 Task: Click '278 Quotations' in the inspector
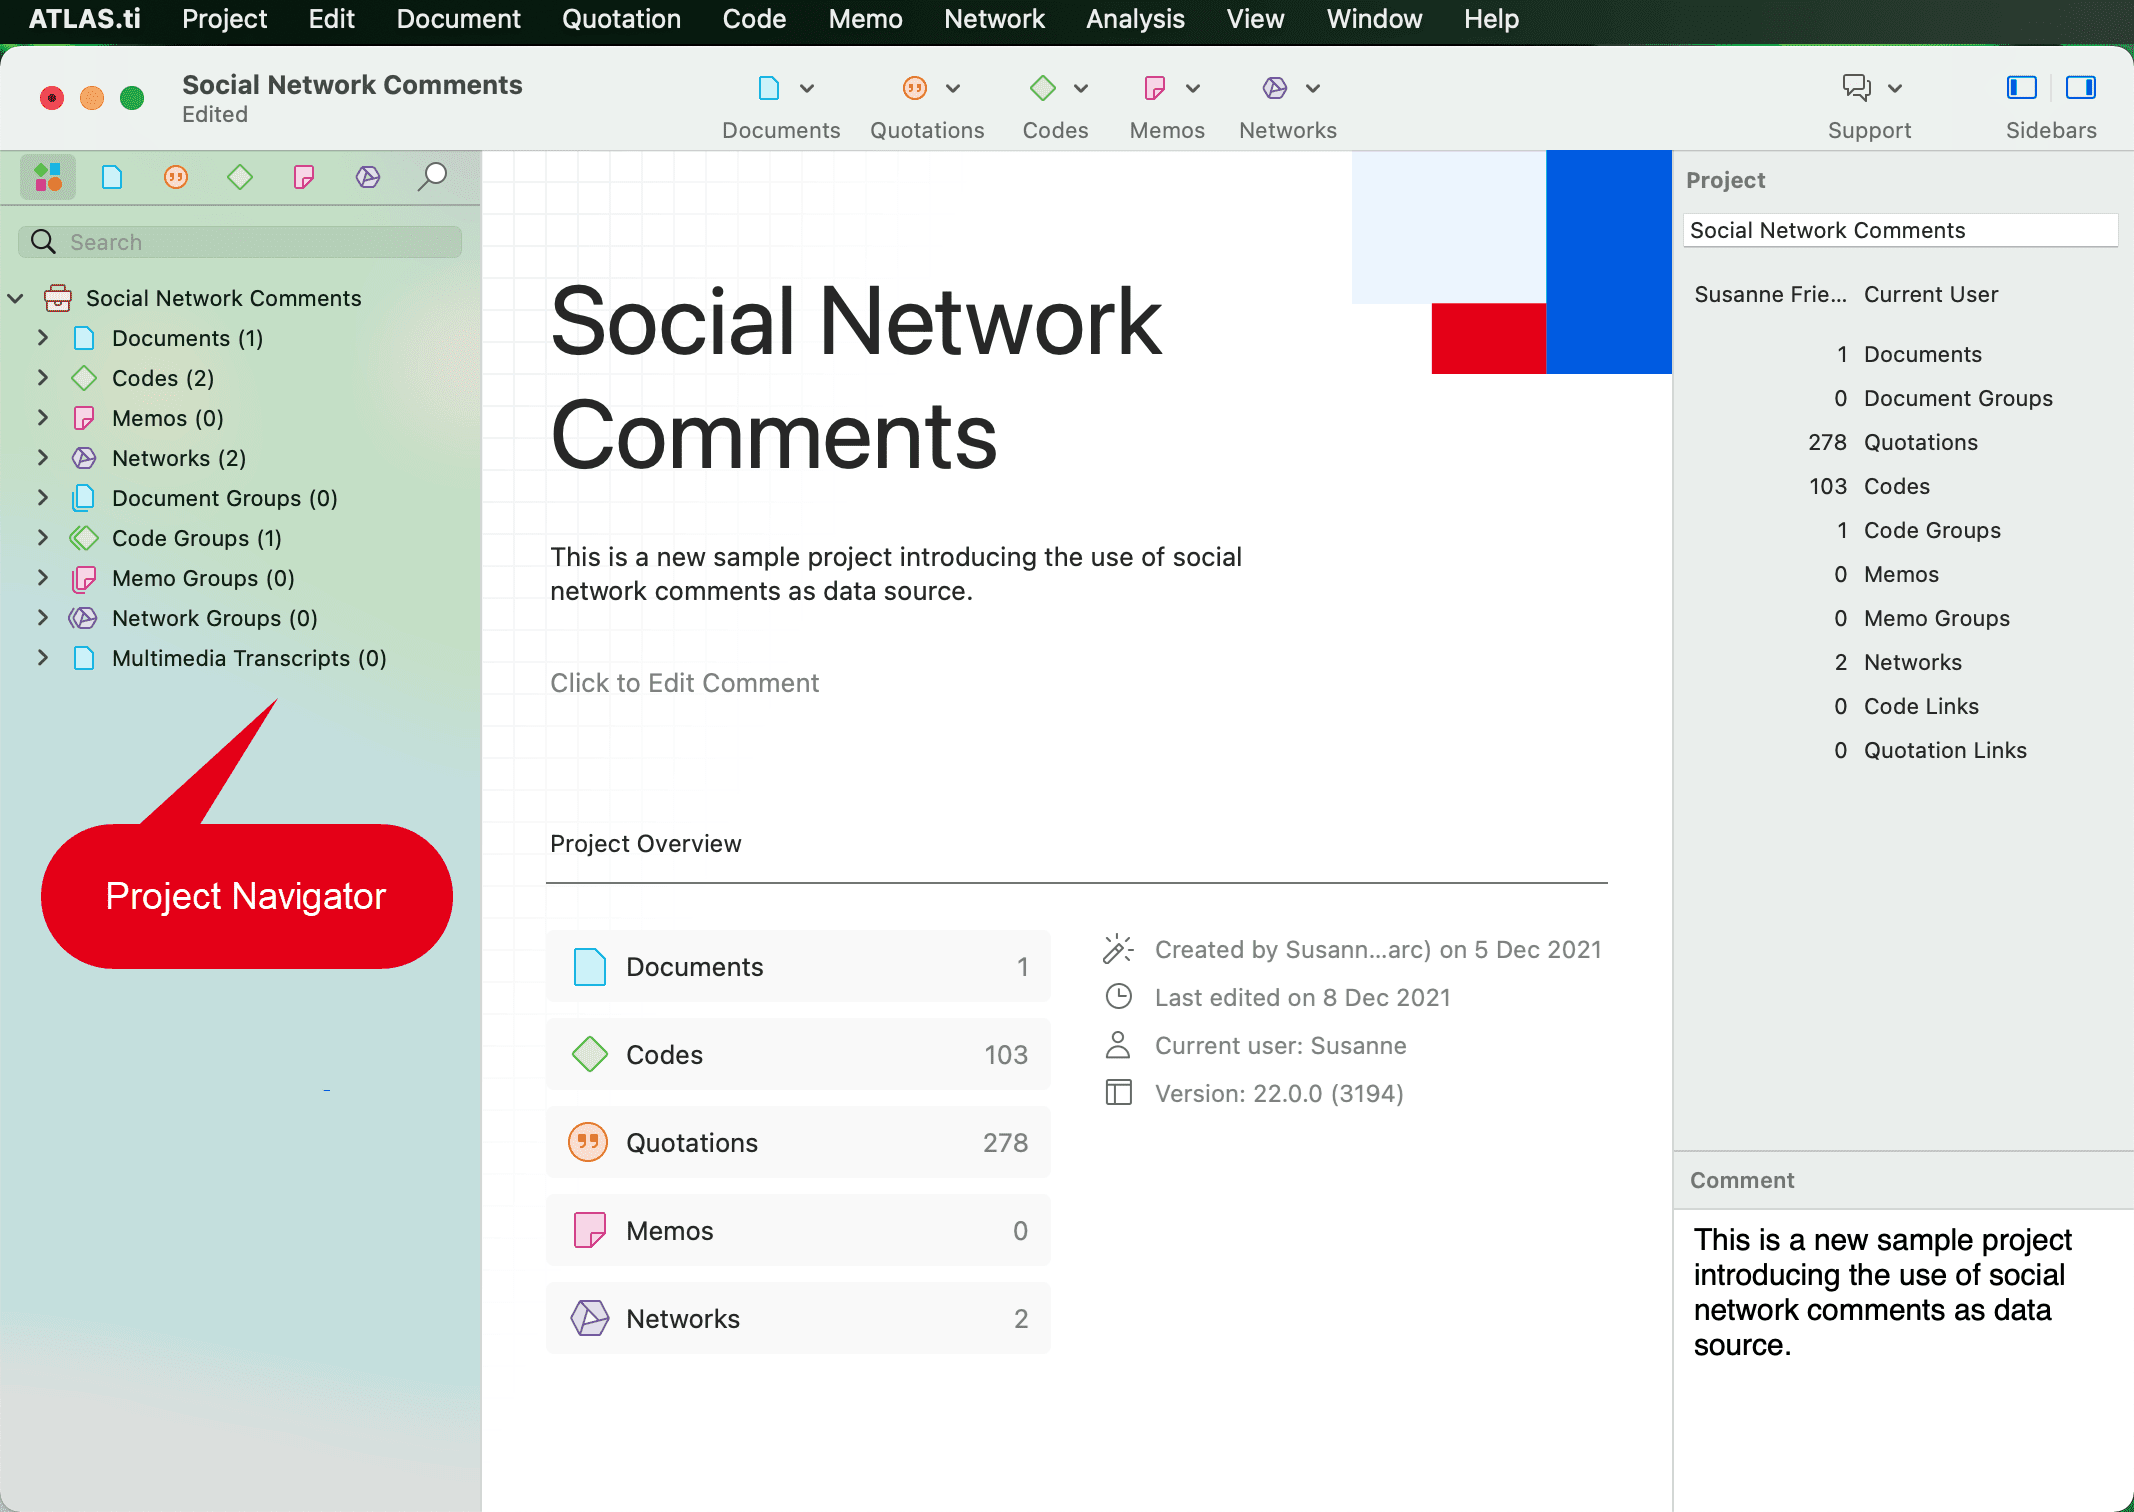[x=1892, y=442]
